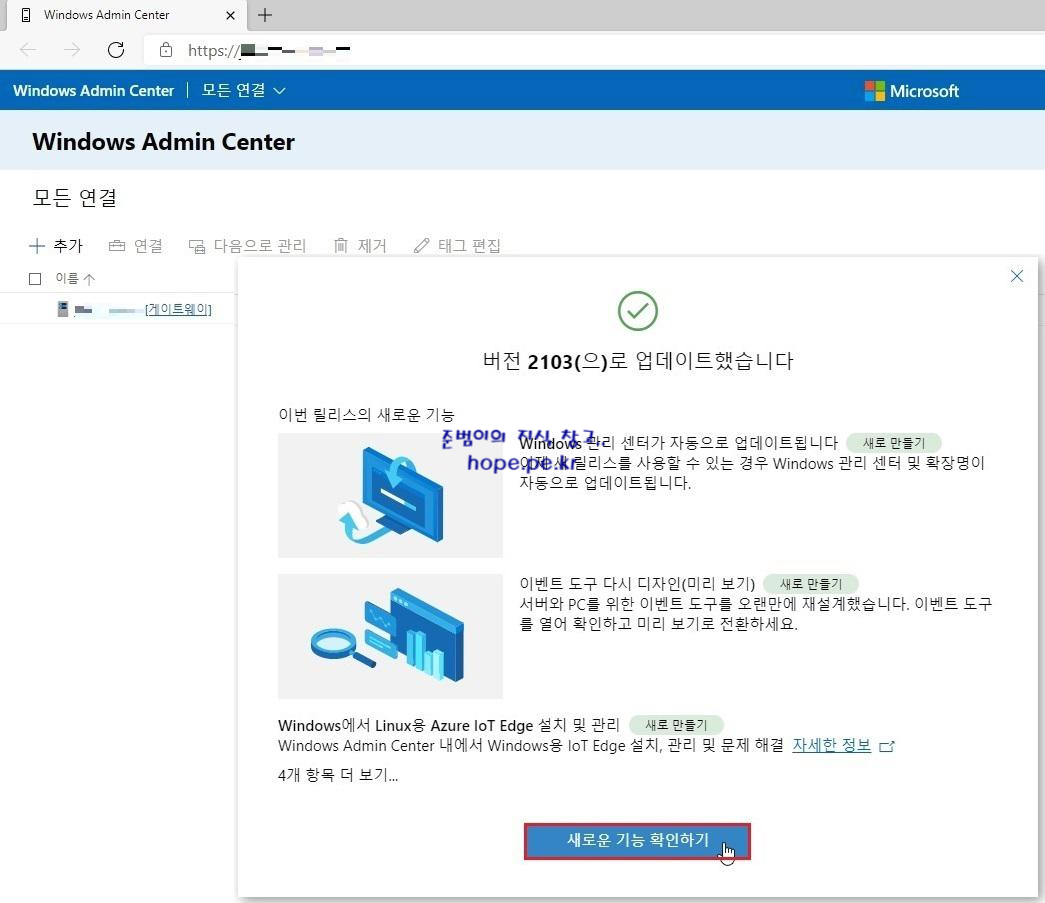Screen dimensions: 1045x903
Task: Click the green checkmark success icon
Action: (x=638, y=311)
